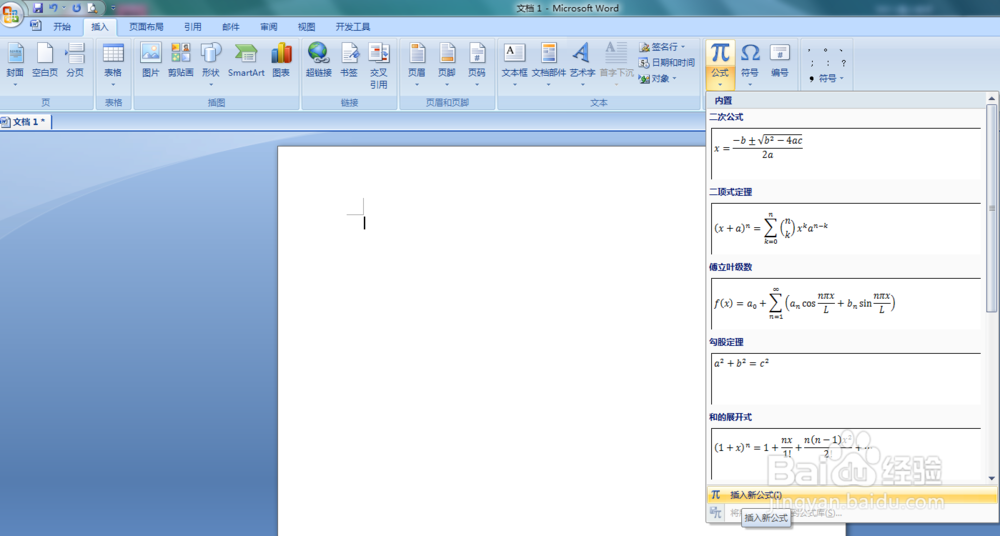
Task: Open the 页眉 header menu
Action: (x=416, y=65)
